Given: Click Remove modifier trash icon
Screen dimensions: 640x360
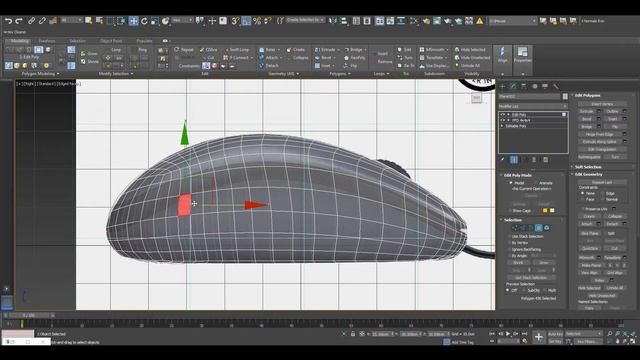Looking at the screenshot, I should click(x=534, y=160).
